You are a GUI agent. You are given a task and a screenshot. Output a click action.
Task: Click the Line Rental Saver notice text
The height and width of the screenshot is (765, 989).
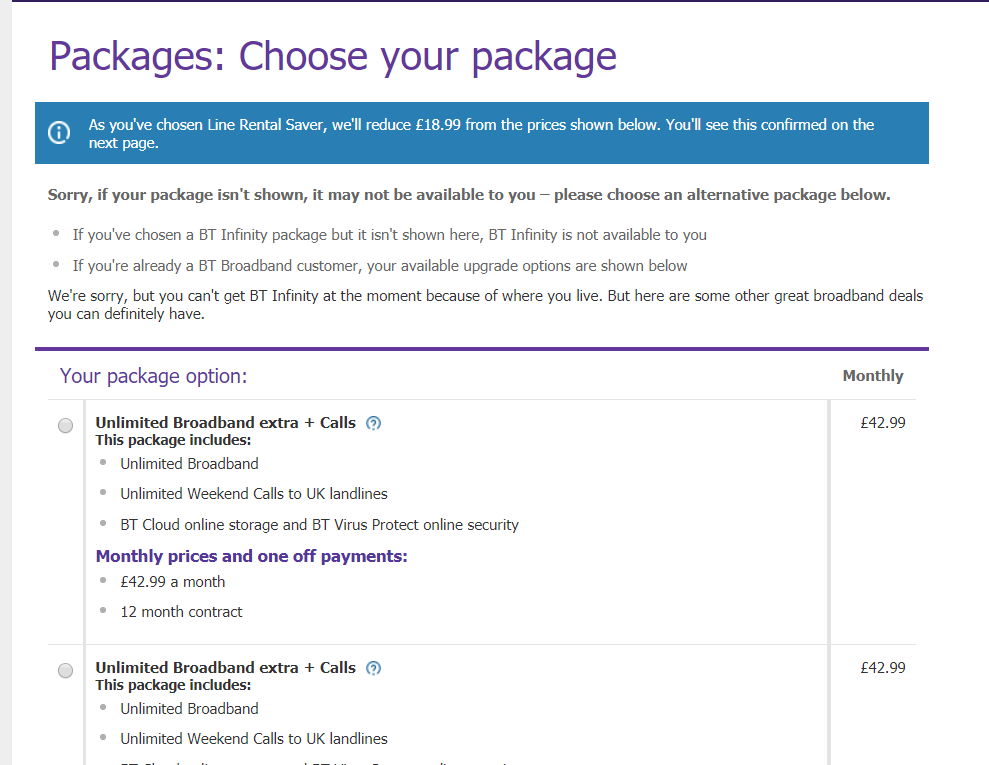pos(481,133)
